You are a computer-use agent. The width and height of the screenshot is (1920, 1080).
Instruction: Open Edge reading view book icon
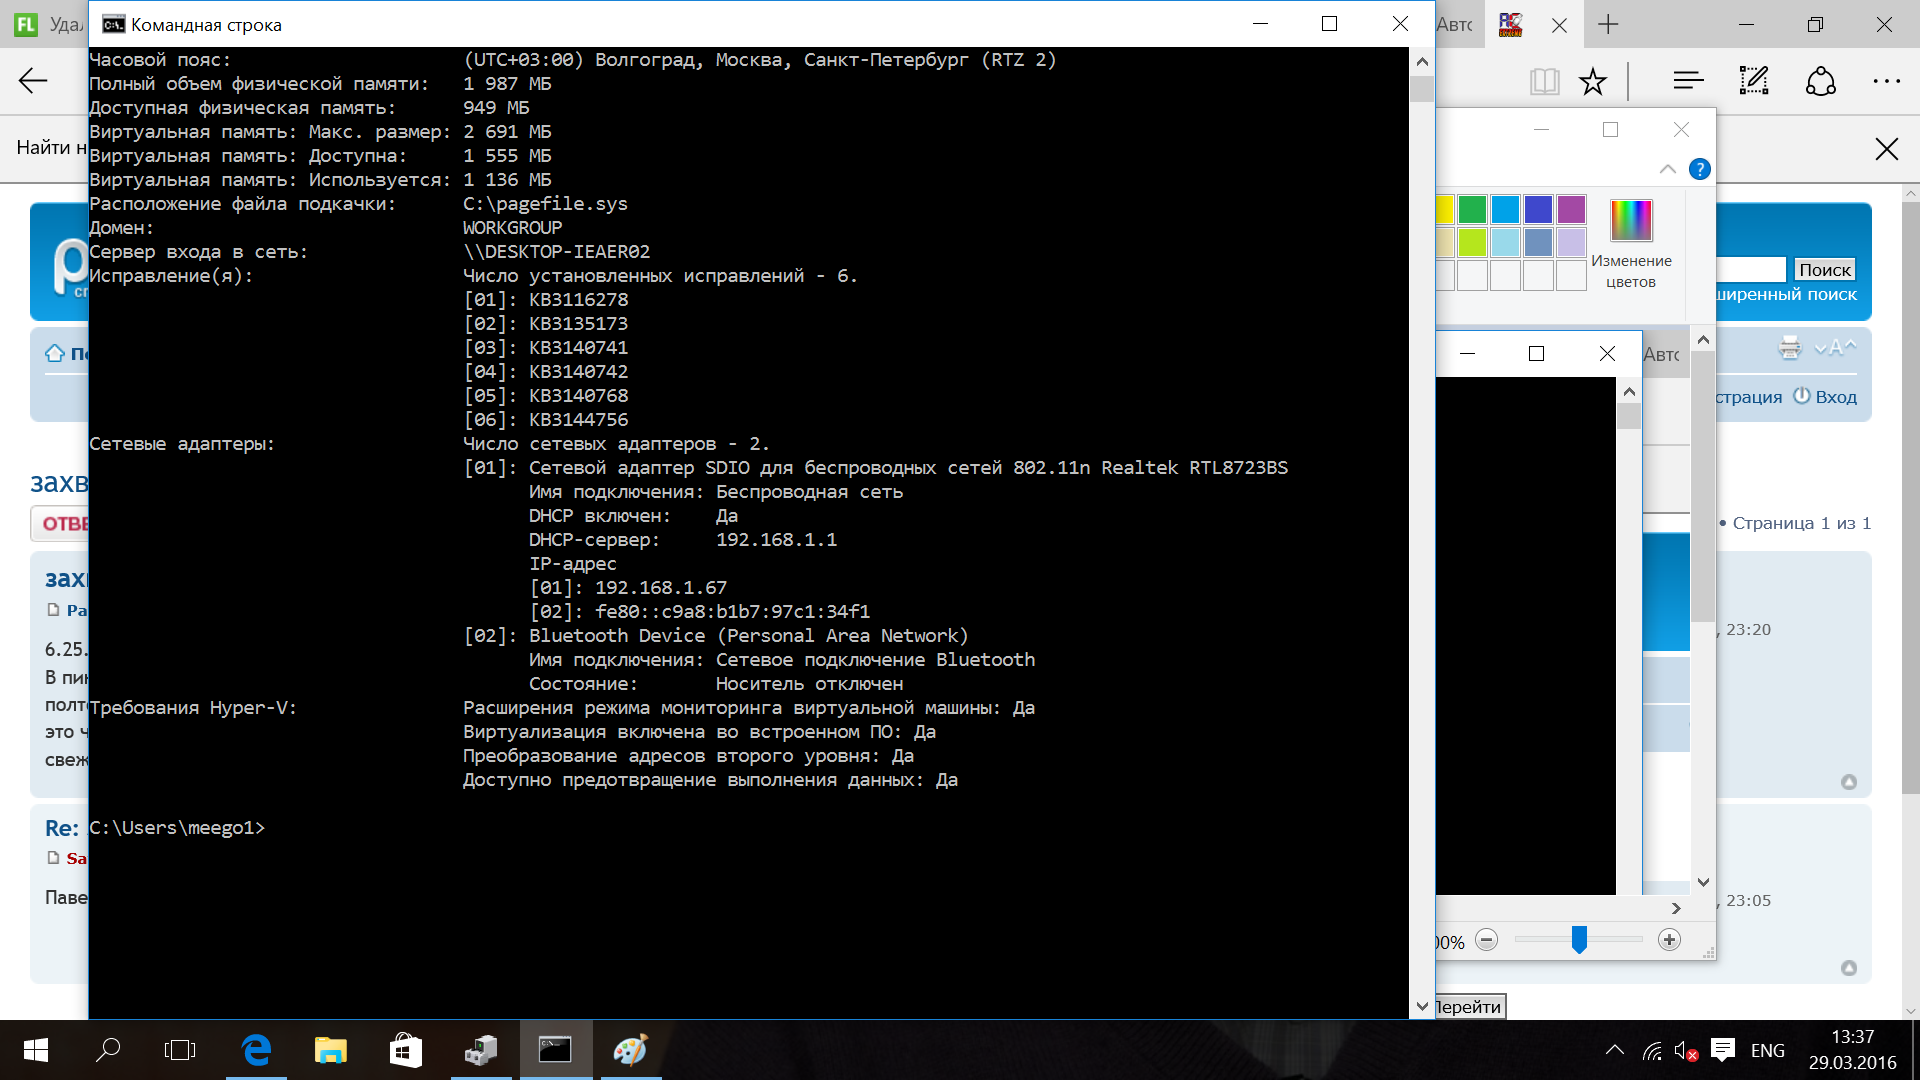click(1545, 81)
